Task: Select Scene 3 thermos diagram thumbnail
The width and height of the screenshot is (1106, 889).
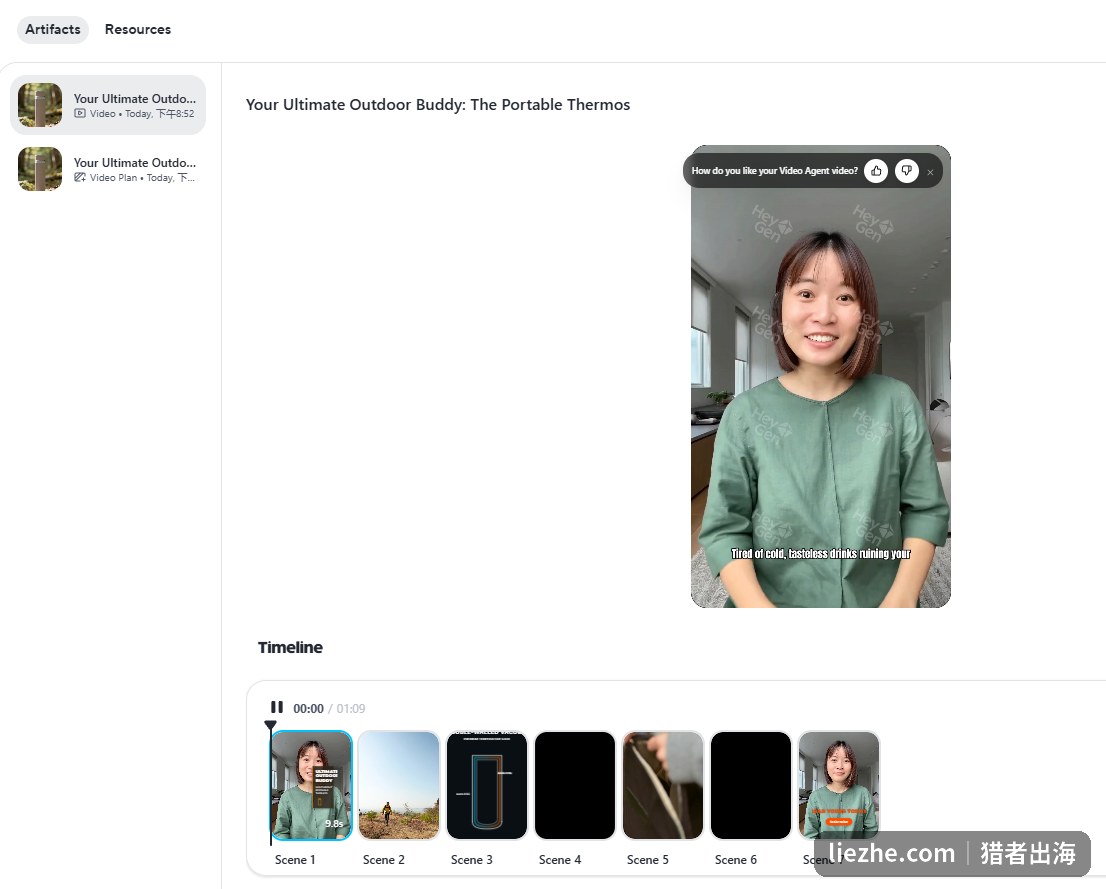Action: [487, 785]
